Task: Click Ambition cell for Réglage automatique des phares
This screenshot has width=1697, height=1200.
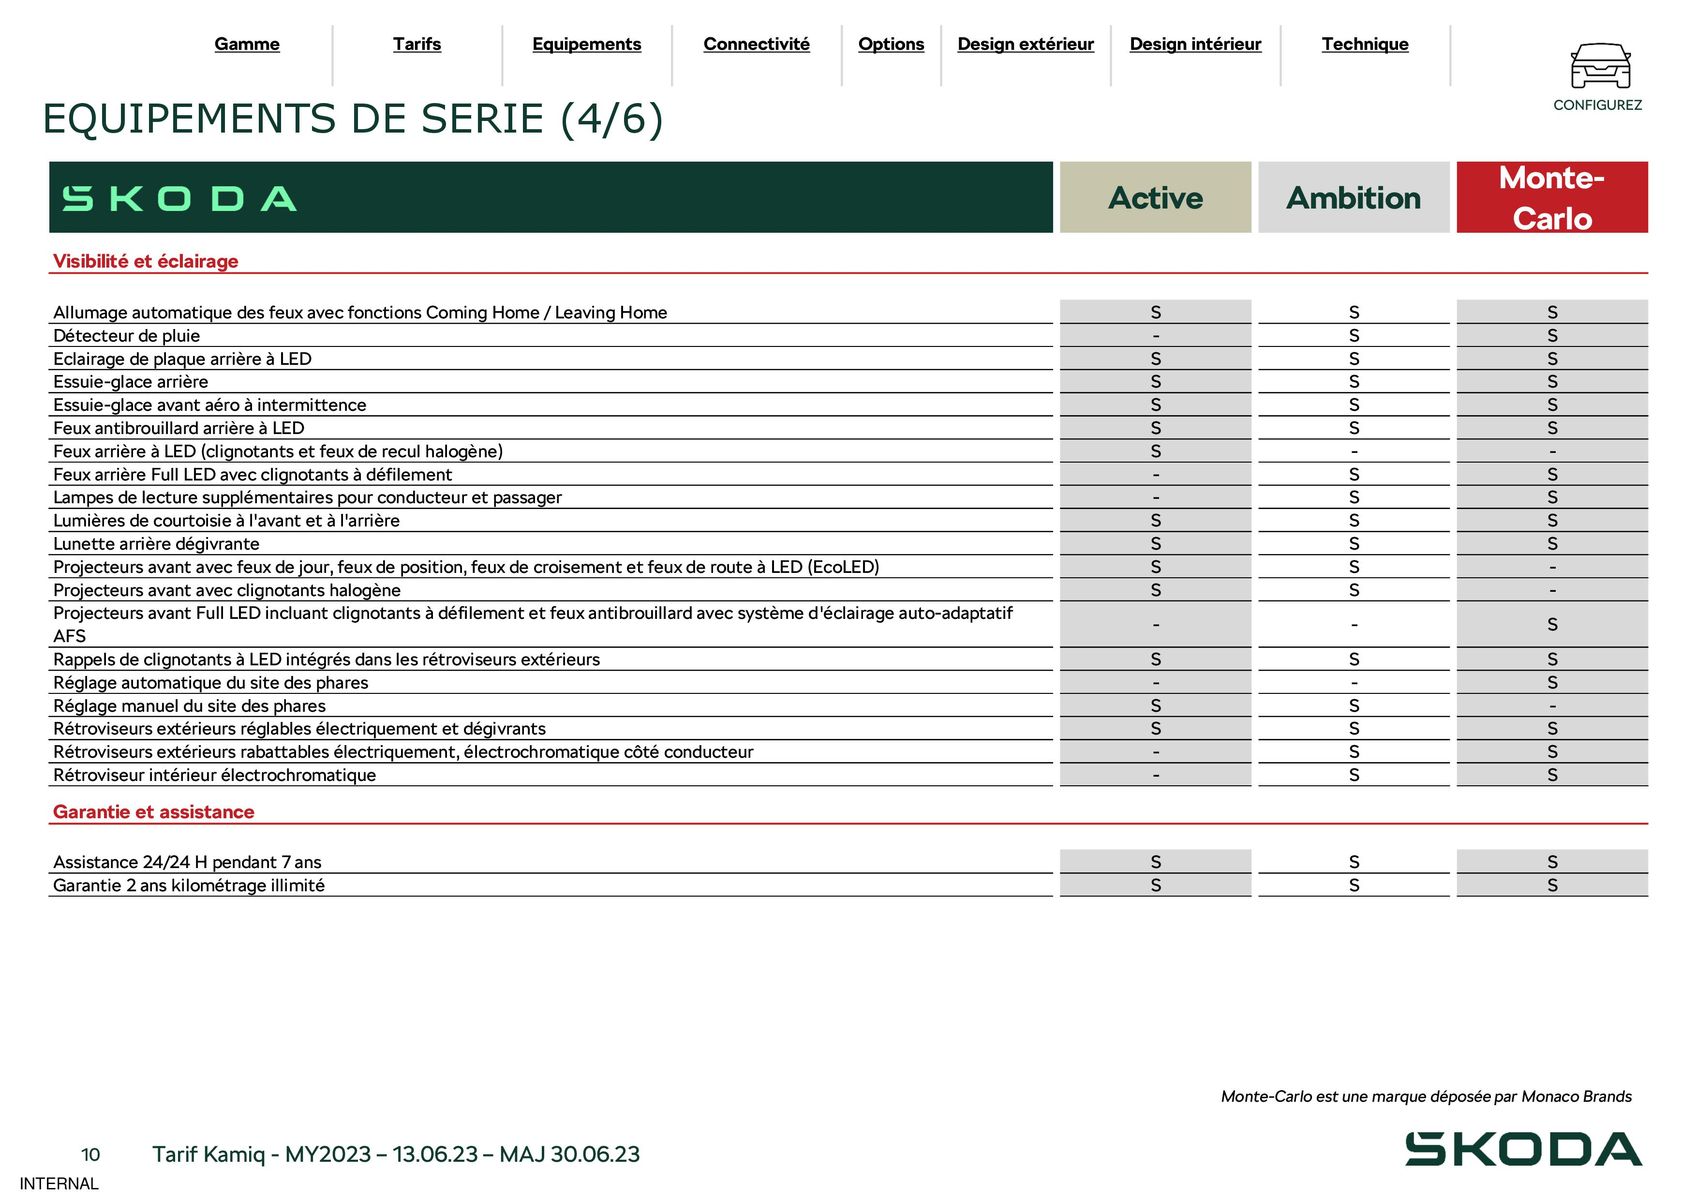Action: pos(1354,682)
